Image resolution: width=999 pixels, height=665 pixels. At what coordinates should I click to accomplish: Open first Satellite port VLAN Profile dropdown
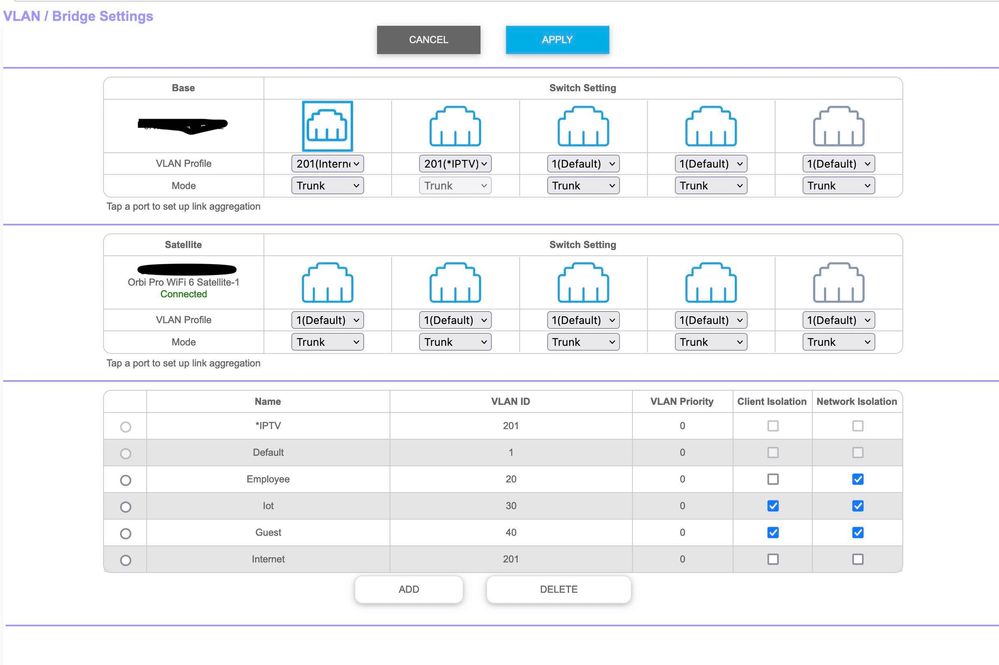coord(328,320)
